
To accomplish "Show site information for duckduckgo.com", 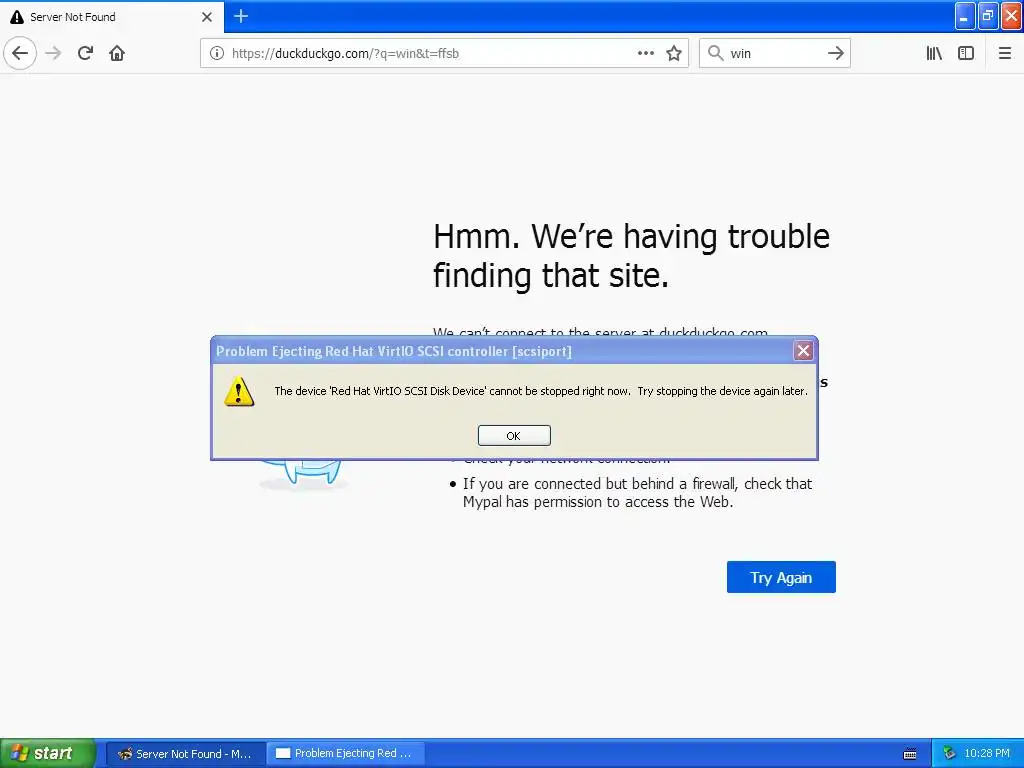I will (217, 54).
